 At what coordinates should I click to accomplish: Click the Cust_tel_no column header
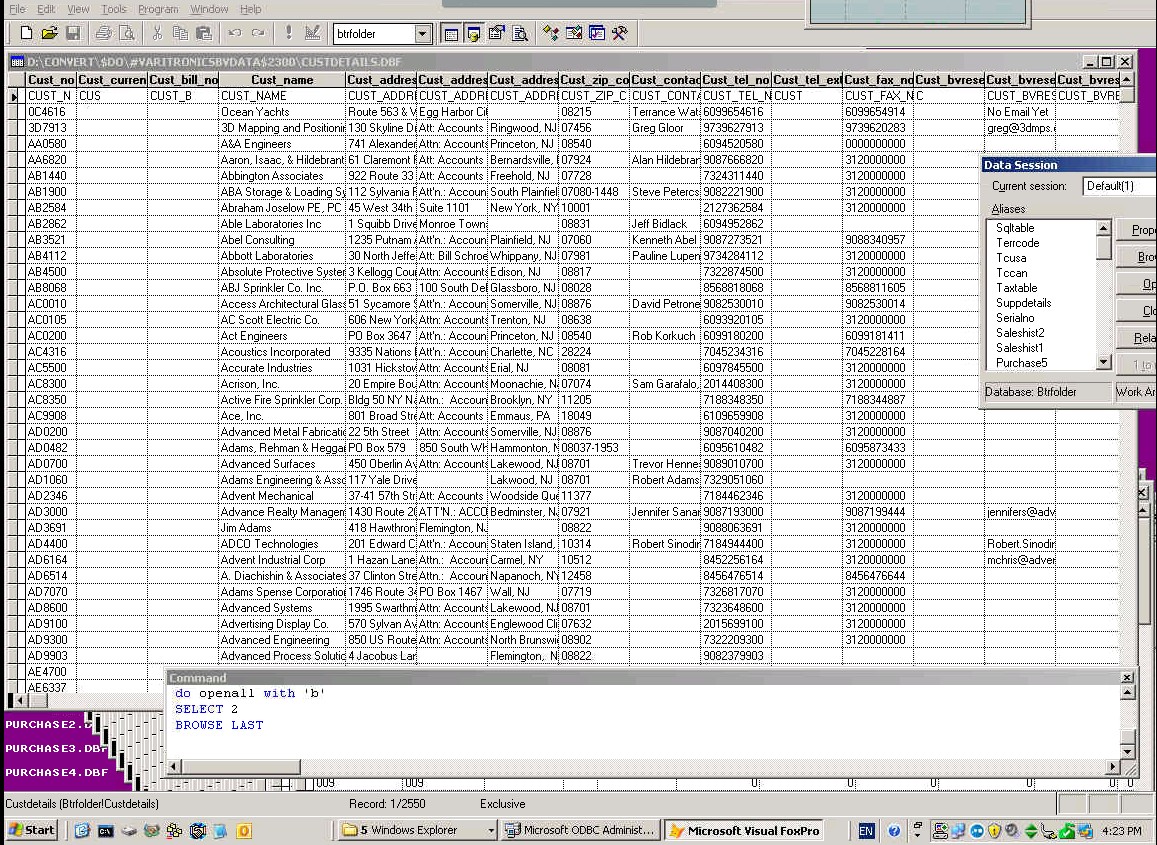(x=736, y=80)
